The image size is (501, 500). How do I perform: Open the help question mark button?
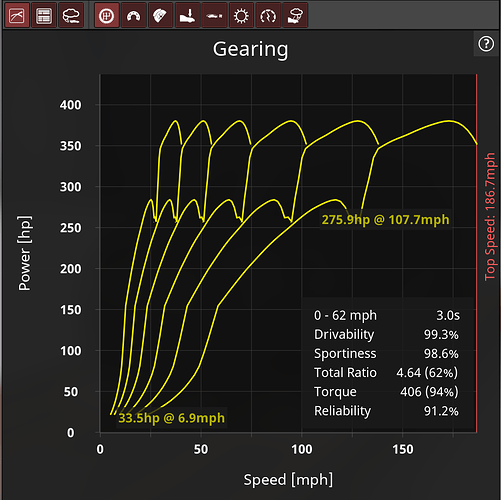[486, 44]
